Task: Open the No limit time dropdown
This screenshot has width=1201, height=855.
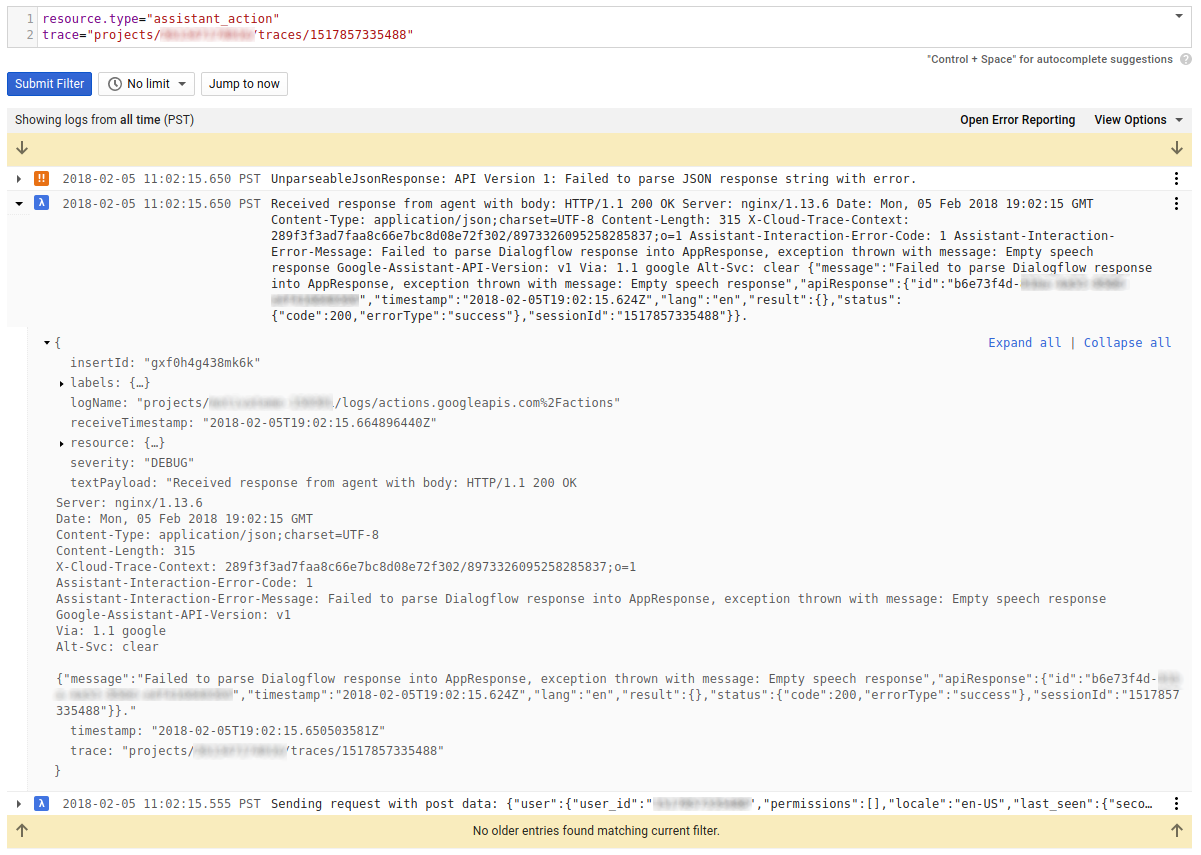Action: click(x=147, y=84)
